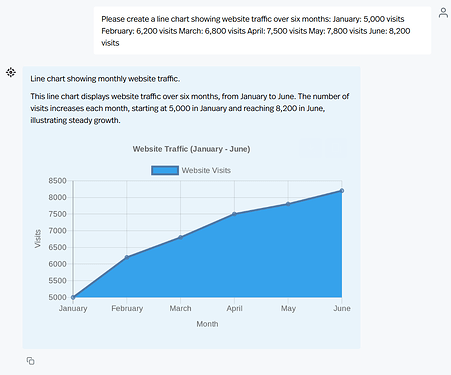Click the 8500 y-axis tick label

pos(58,181)
